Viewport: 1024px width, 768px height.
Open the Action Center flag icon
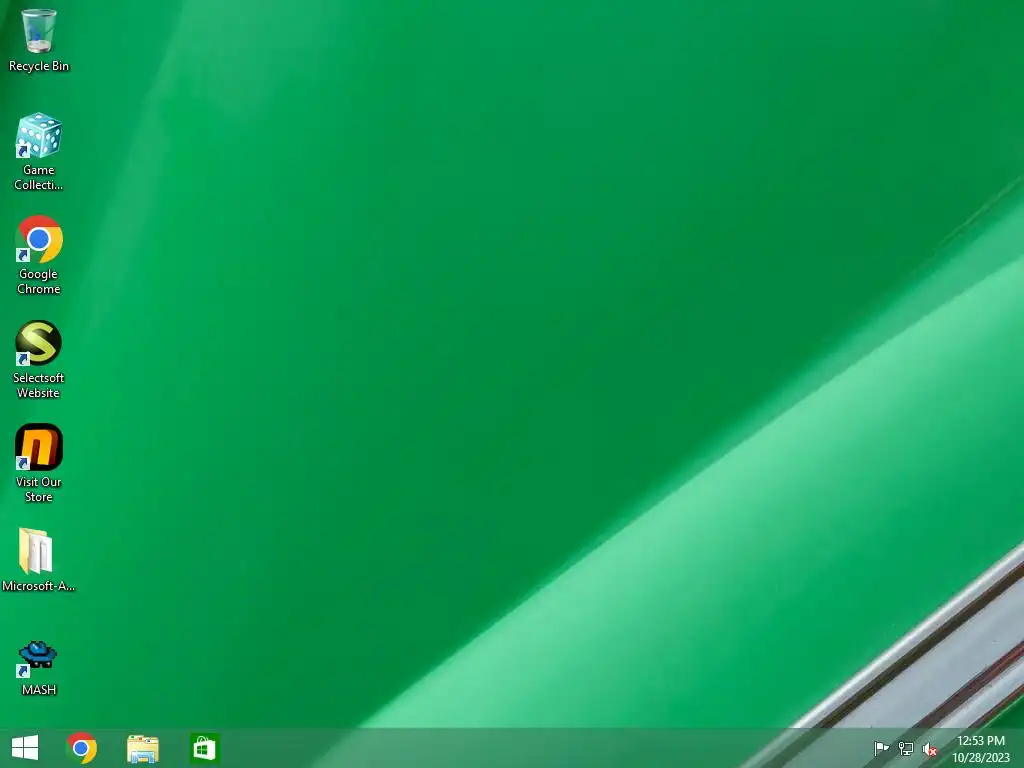click(x=881, y=748)
